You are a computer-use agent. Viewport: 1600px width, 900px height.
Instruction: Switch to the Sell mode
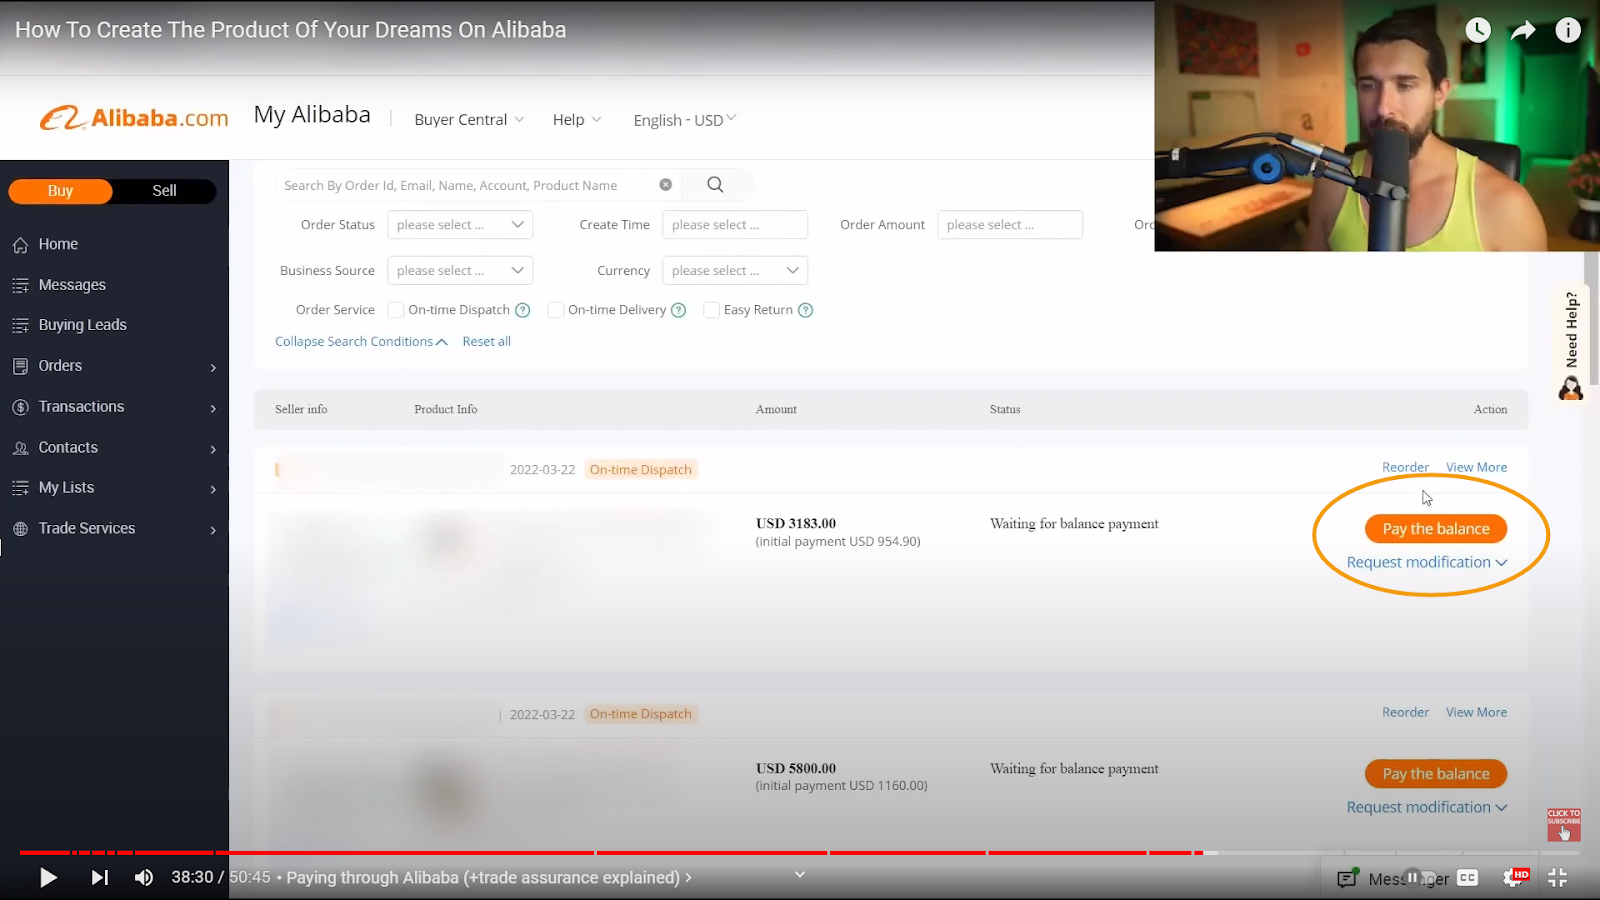(x=164, y=190)
